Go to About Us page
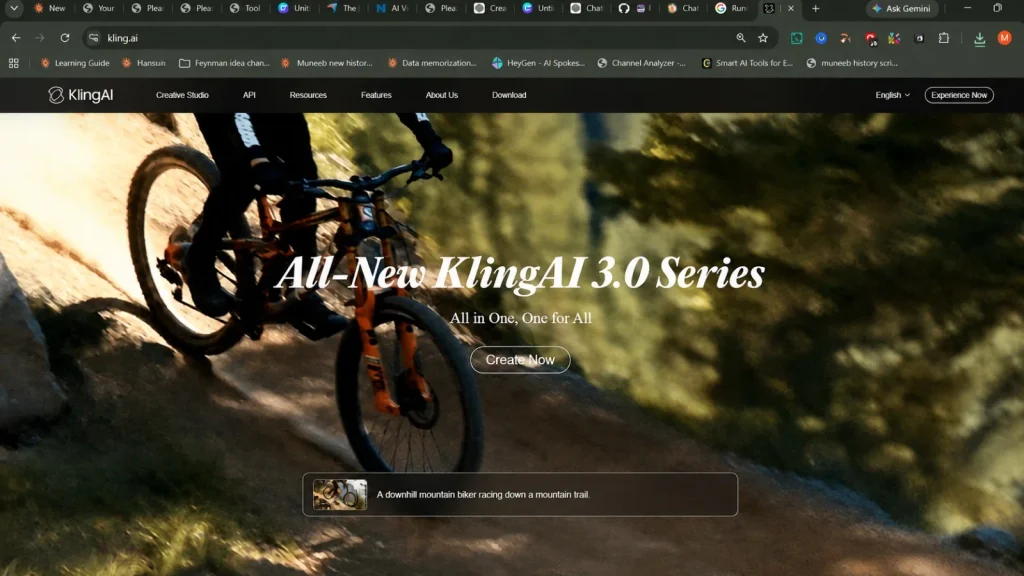Screen dimensions: 1024x576 pos(441,95)
